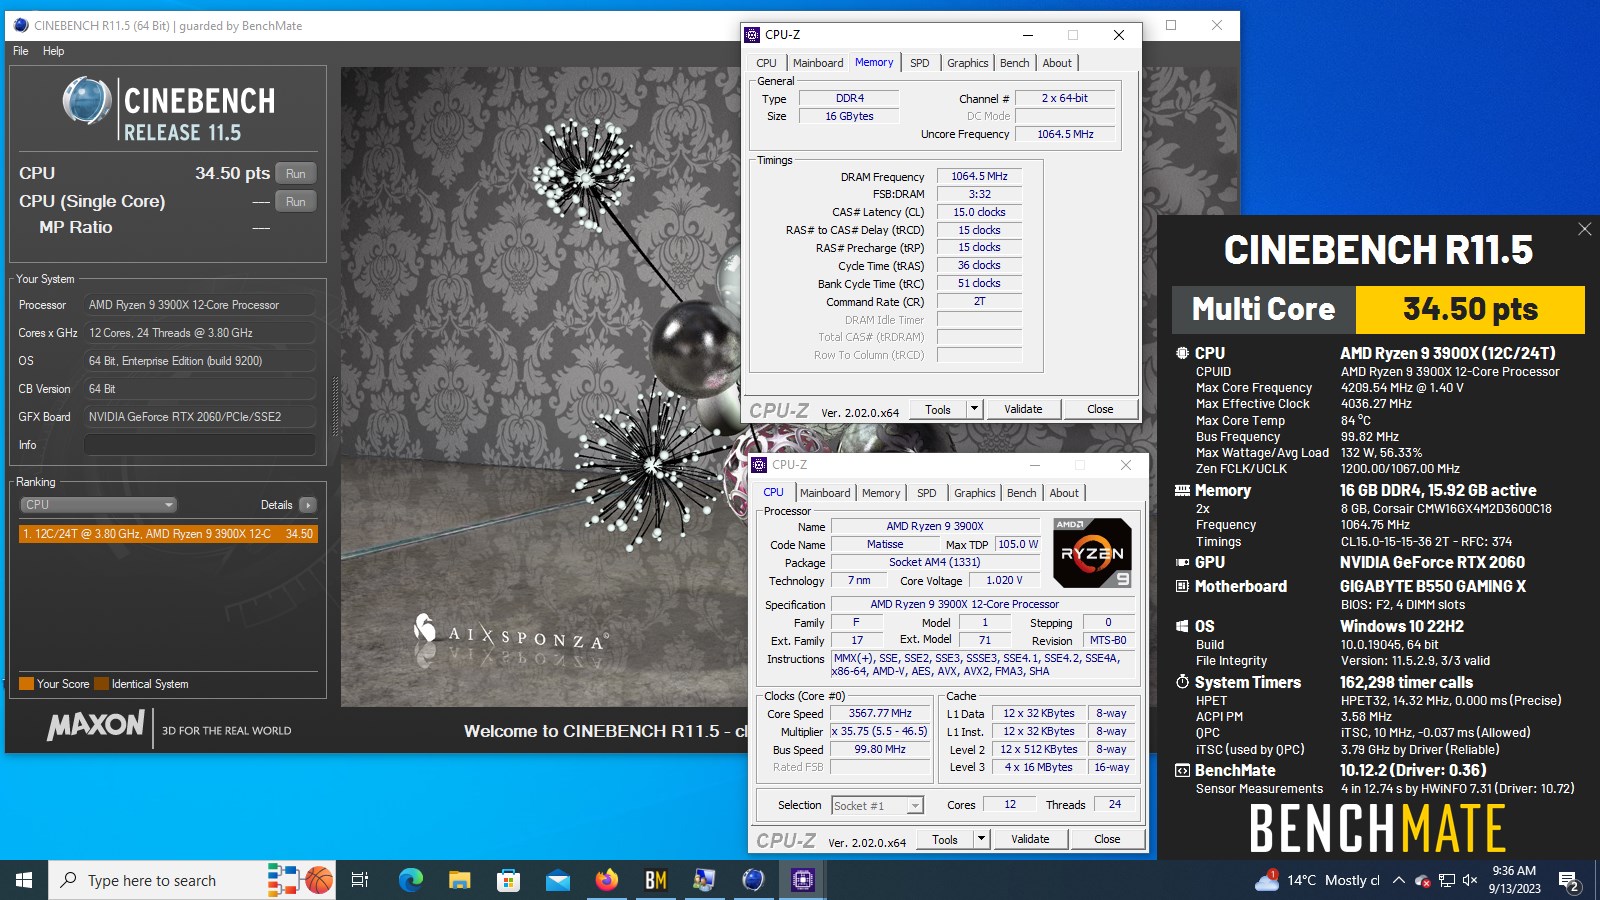1600x900 pixels.
Task: Switch to Cinebench sphere taskbar icon
Action: [x=753, y=880]
